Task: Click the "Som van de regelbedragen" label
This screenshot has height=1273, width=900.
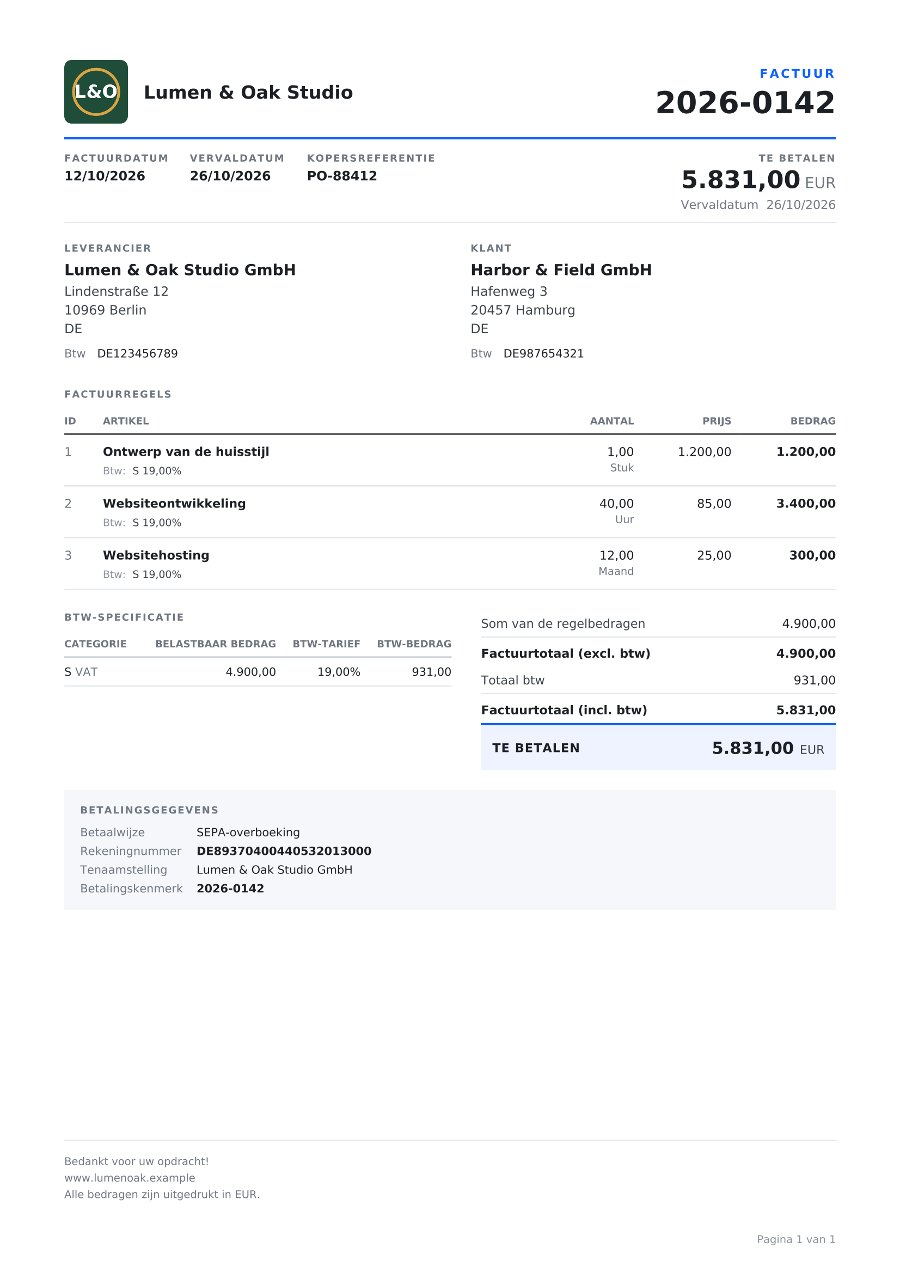Action: pos(563,624)
